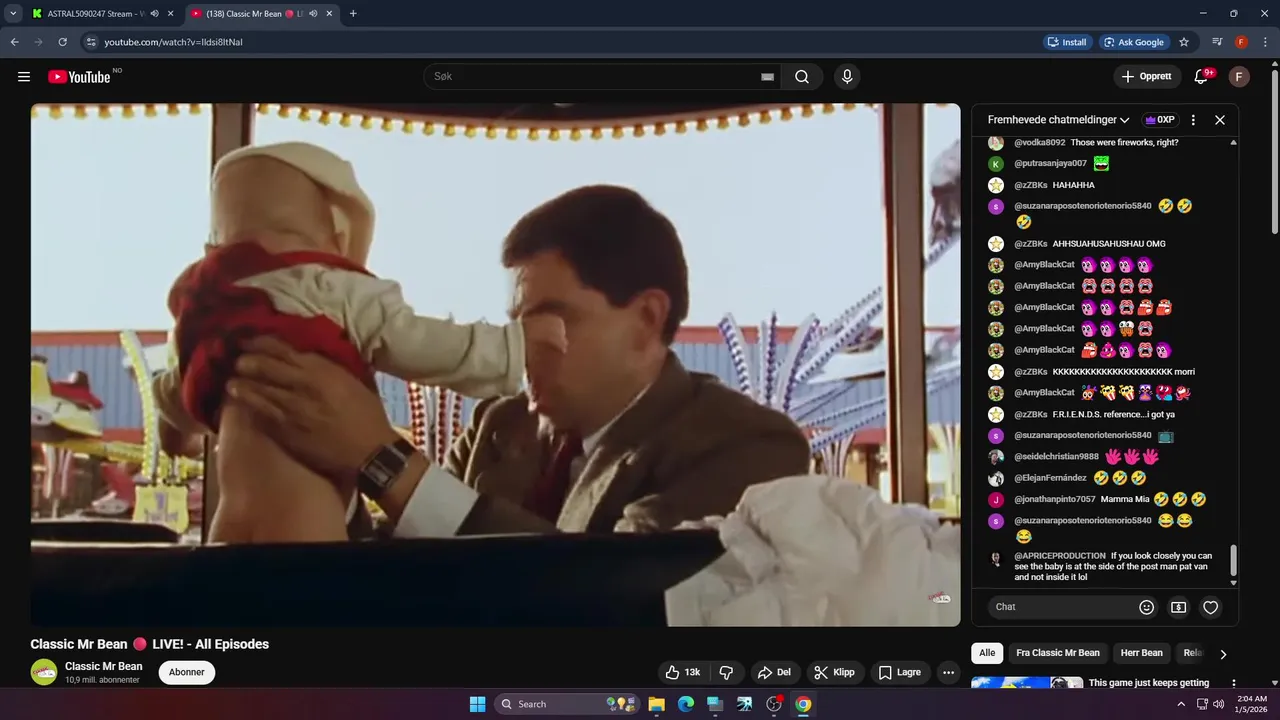Dislike the video with thumbs down
The width and height of the screenshot is (1280, 720).
727,673
